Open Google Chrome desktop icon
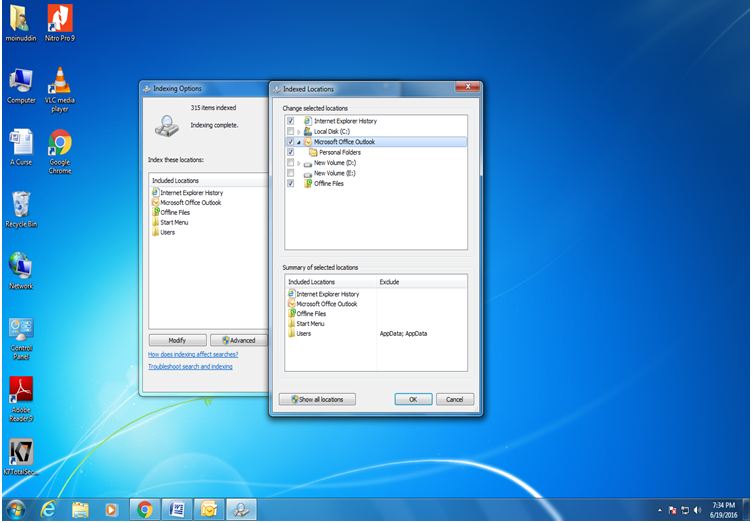The image size is (753, 523). (x=60, y=151)
